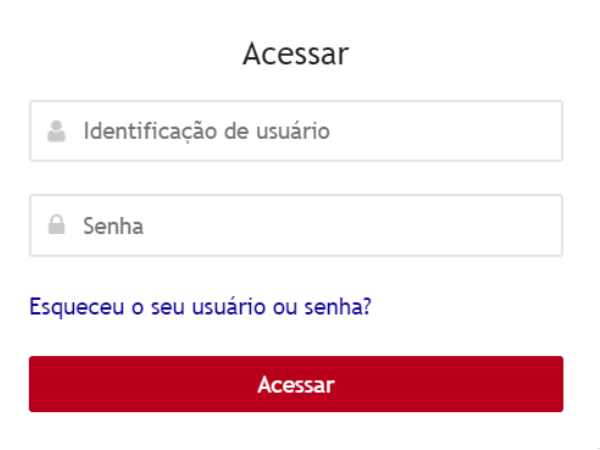Select the Acessar title above the form
The image size is (600, 450).
click(x=296, y=54)
